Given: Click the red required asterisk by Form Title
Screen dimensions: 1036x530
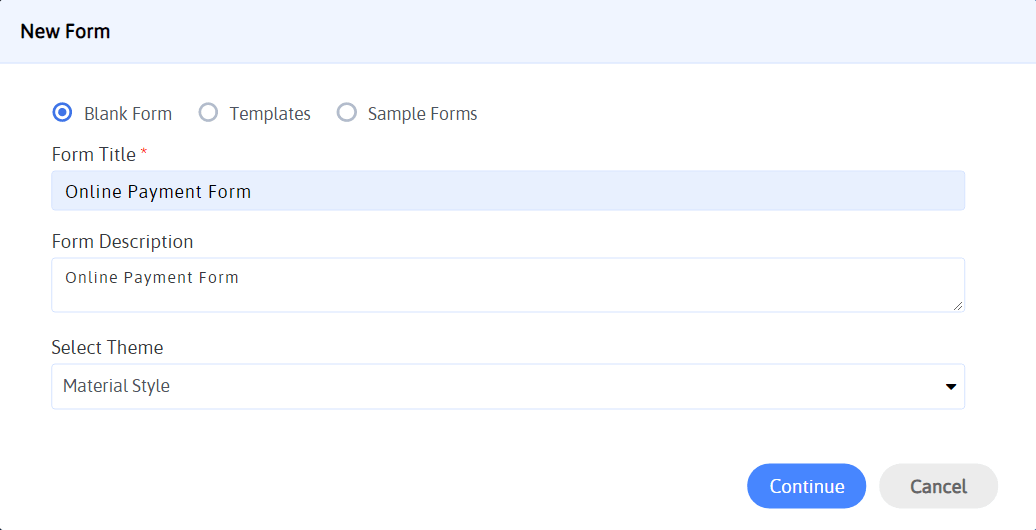Looking at the screenshot, I should [x=144, y=153].
